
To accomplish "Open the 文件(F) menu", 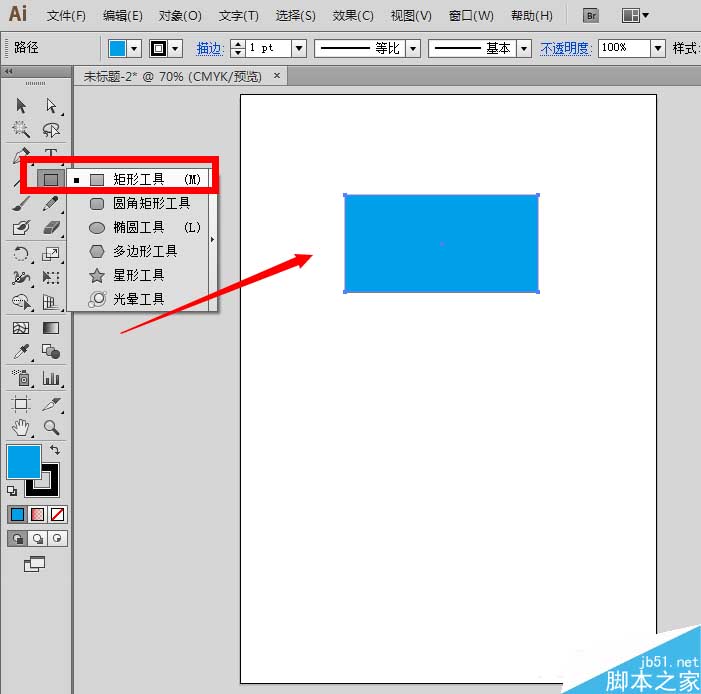I will 66,16.
